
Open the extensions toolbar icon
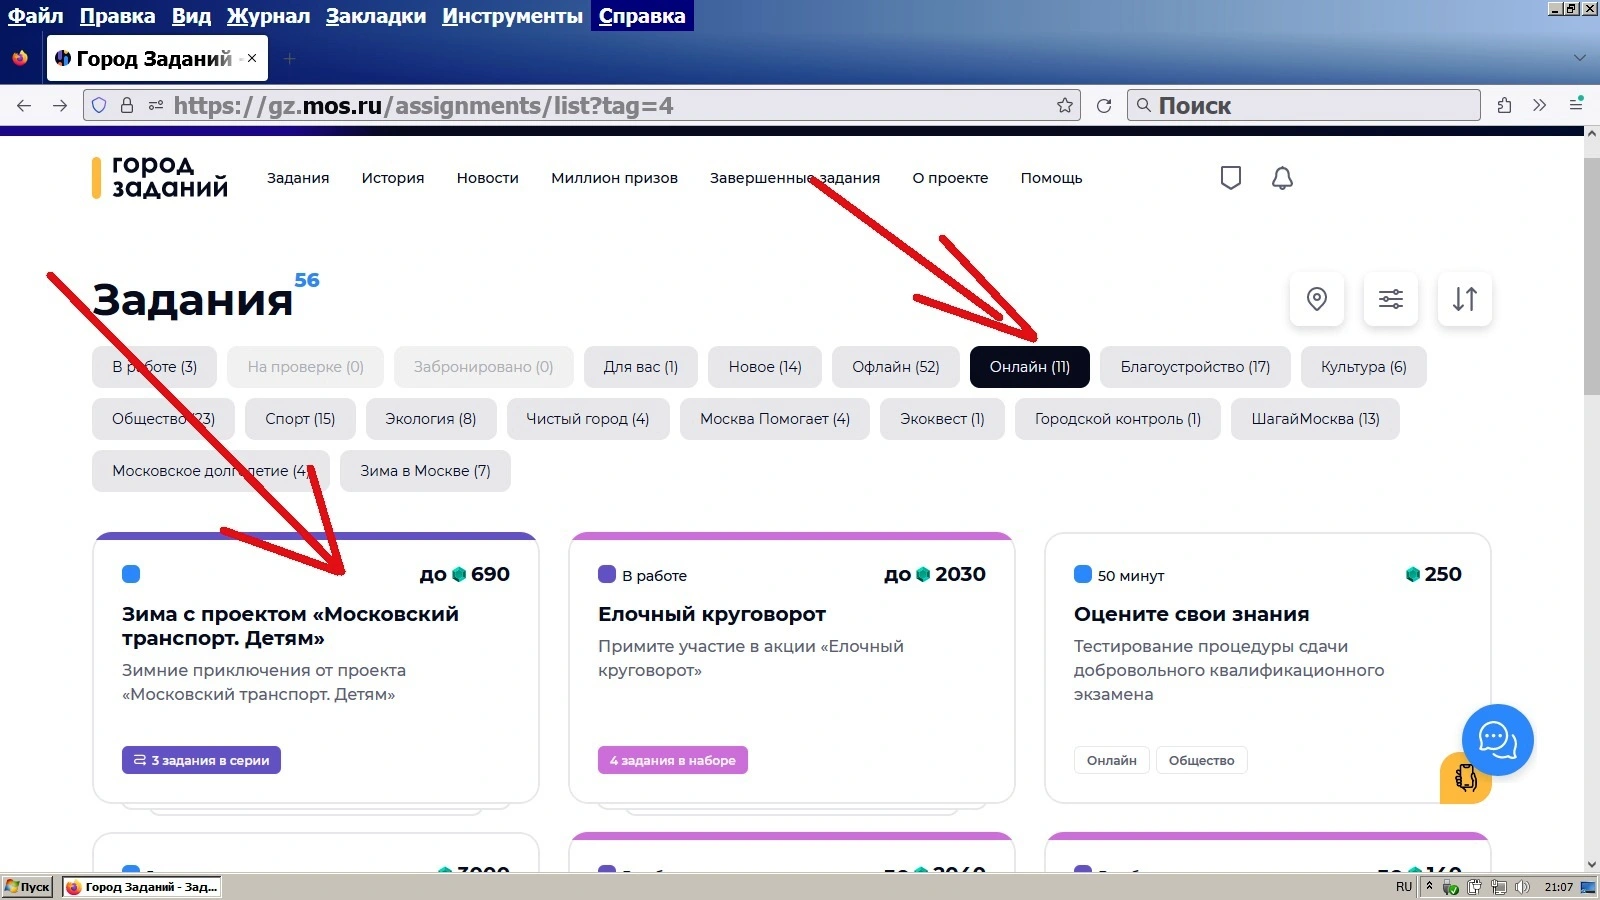pos(1504,105)
